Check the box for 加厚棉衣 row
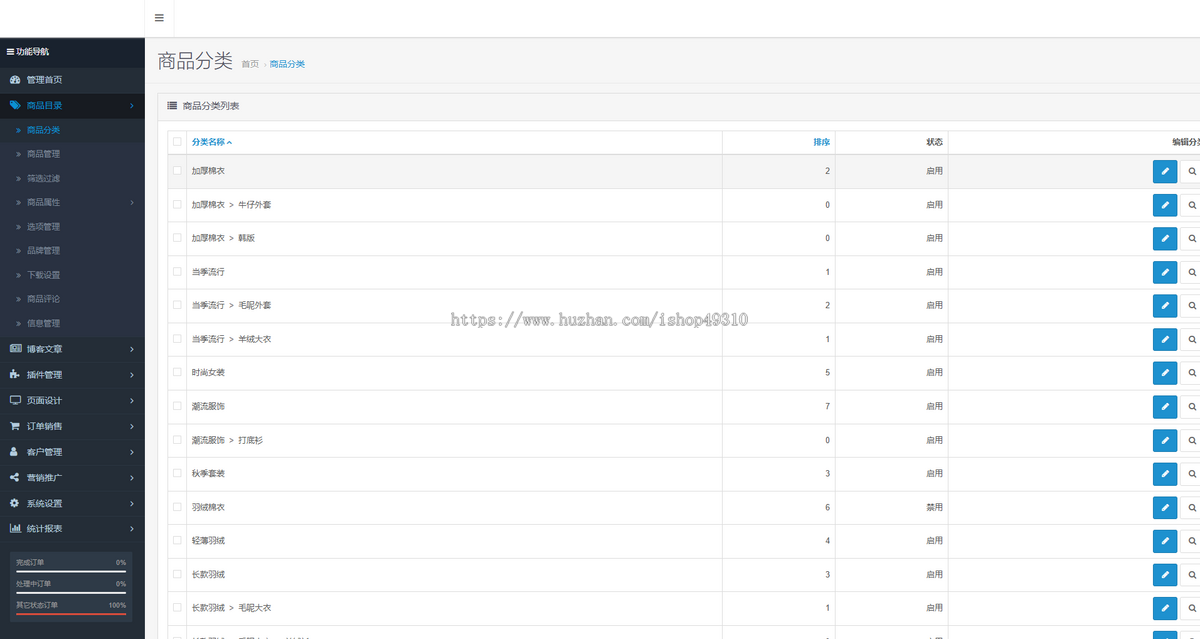Image resolution: width=1200 pixels, height=639 pixels. click(x=177, y=171)
